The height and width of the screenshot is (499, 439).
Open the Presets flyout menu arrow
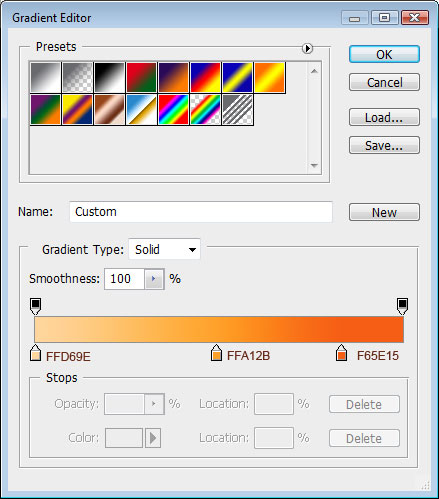click(307, 49)
